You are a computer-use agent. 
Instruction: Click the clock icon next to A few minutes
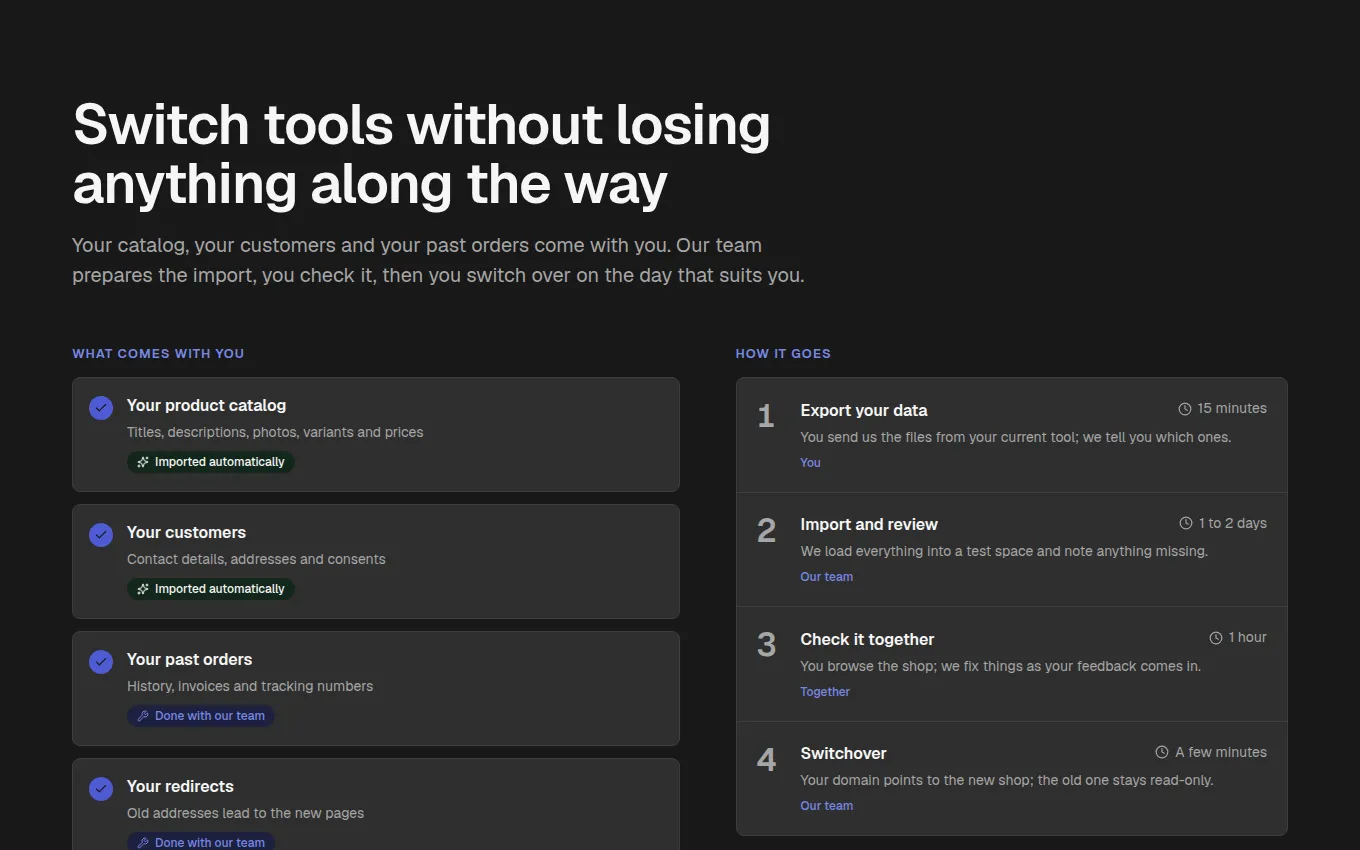1162,752
